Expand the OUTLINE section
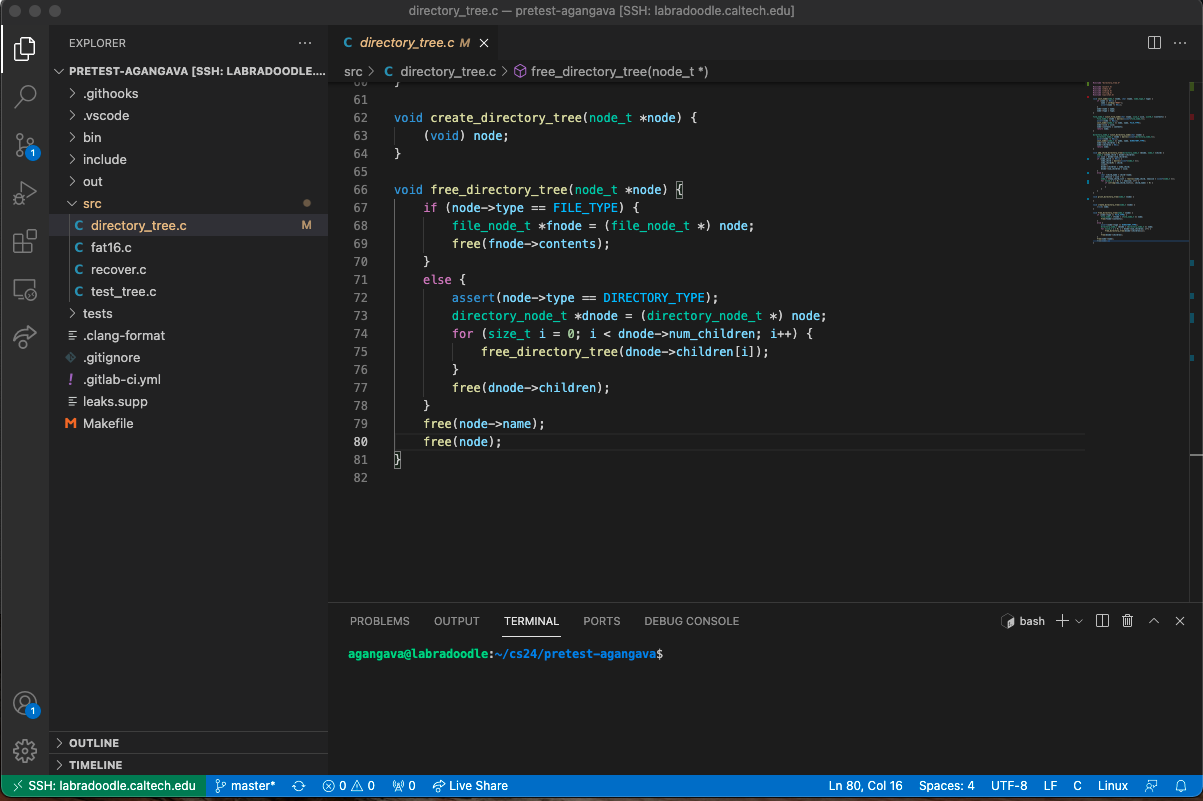The image size is (1203, 801). tap(93, 743)
